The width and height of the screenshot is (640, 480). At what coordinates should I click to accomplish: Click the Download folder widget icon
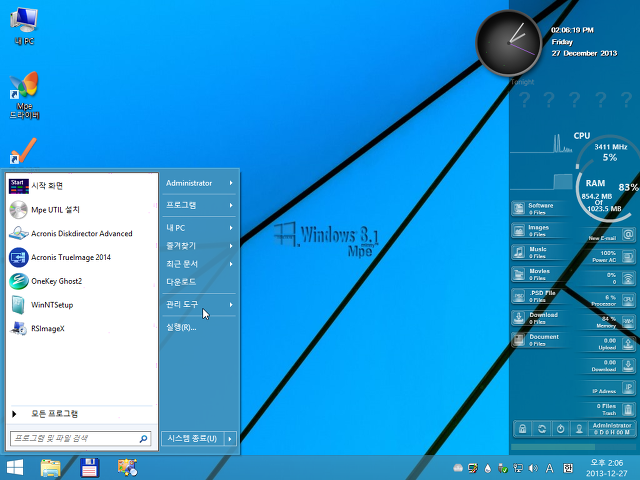coord(519,318)
